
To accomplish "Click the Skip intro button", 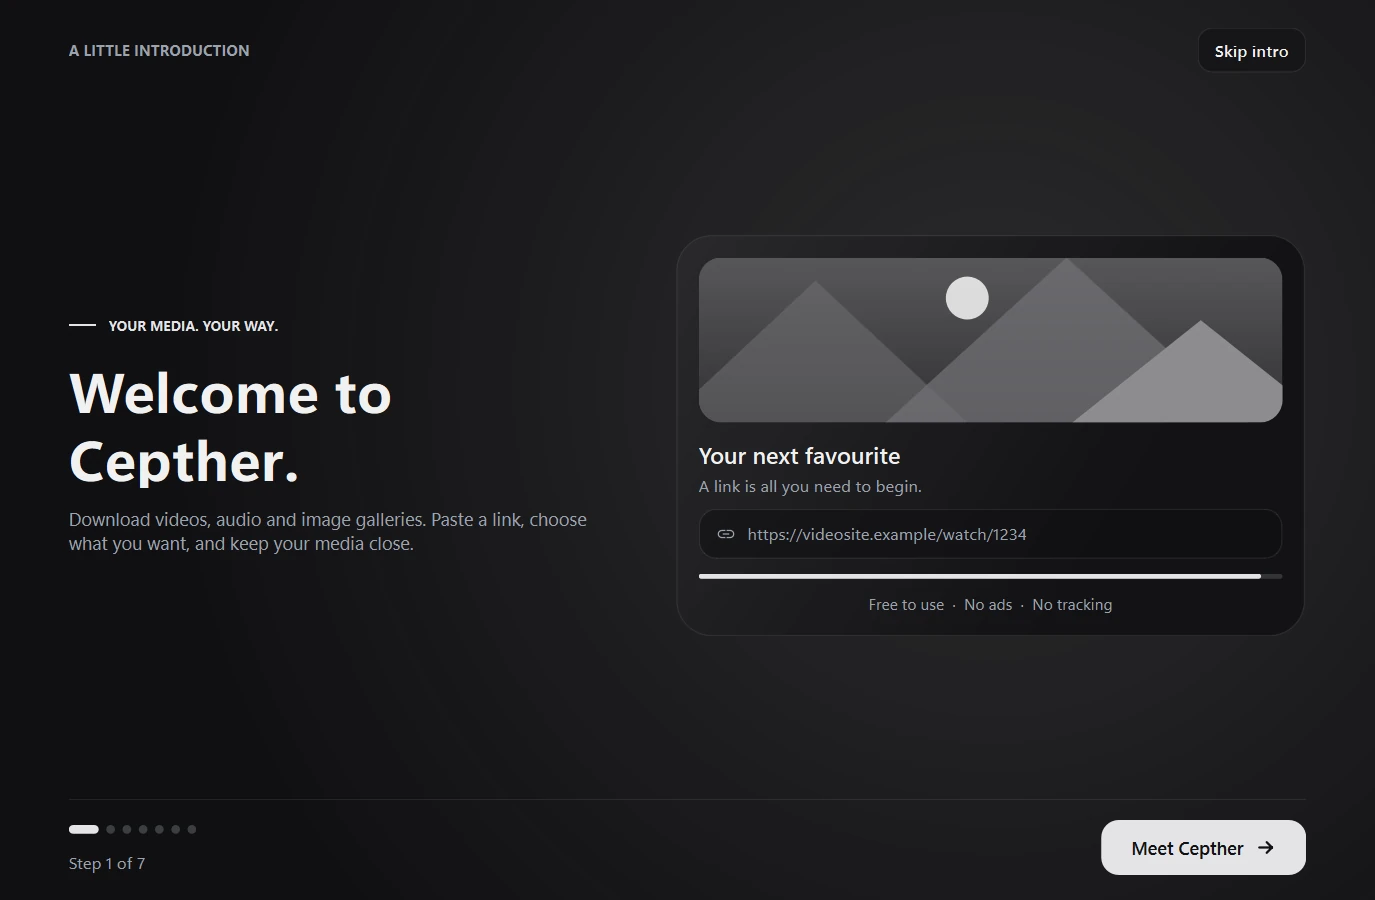I will pos(1251,51).
